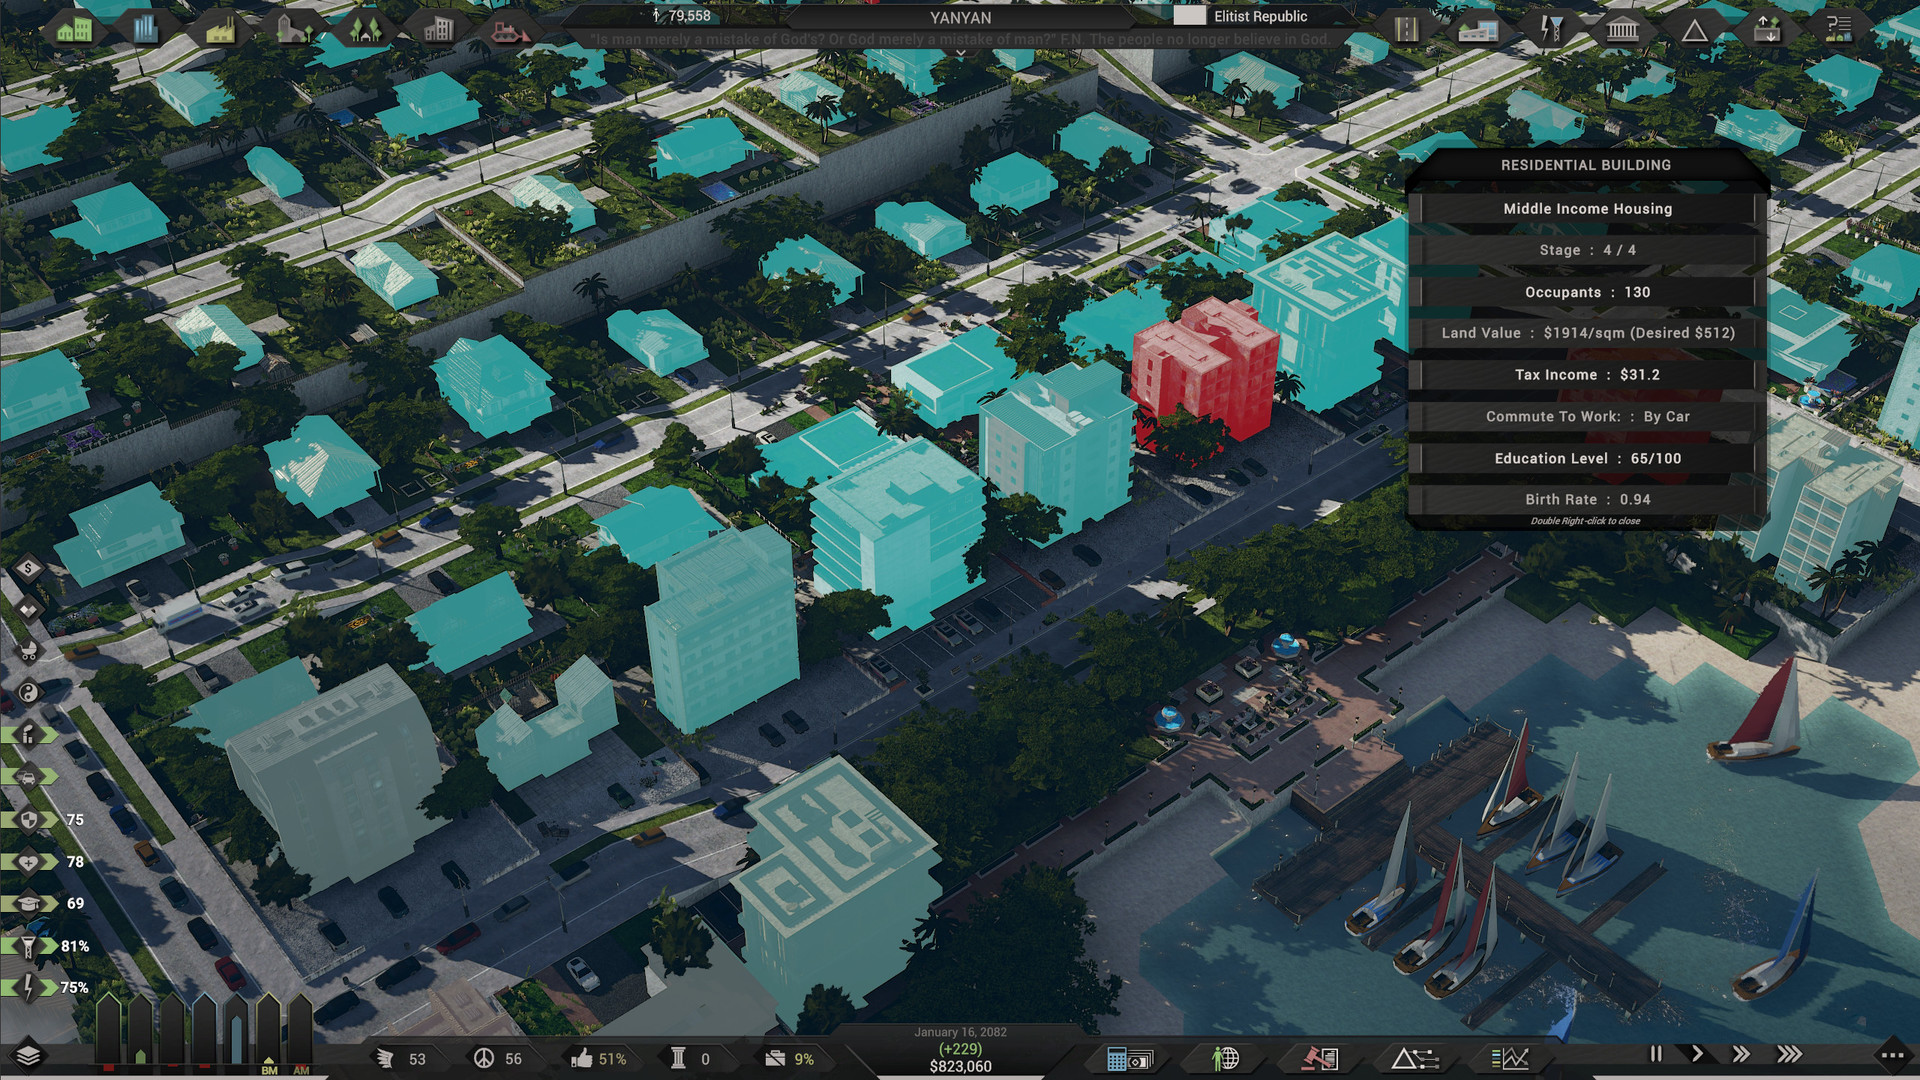Set simulation to fastest triple-arrow speed
The height and width of the screenshot is (1080, 1920).
(1789, 1054)
